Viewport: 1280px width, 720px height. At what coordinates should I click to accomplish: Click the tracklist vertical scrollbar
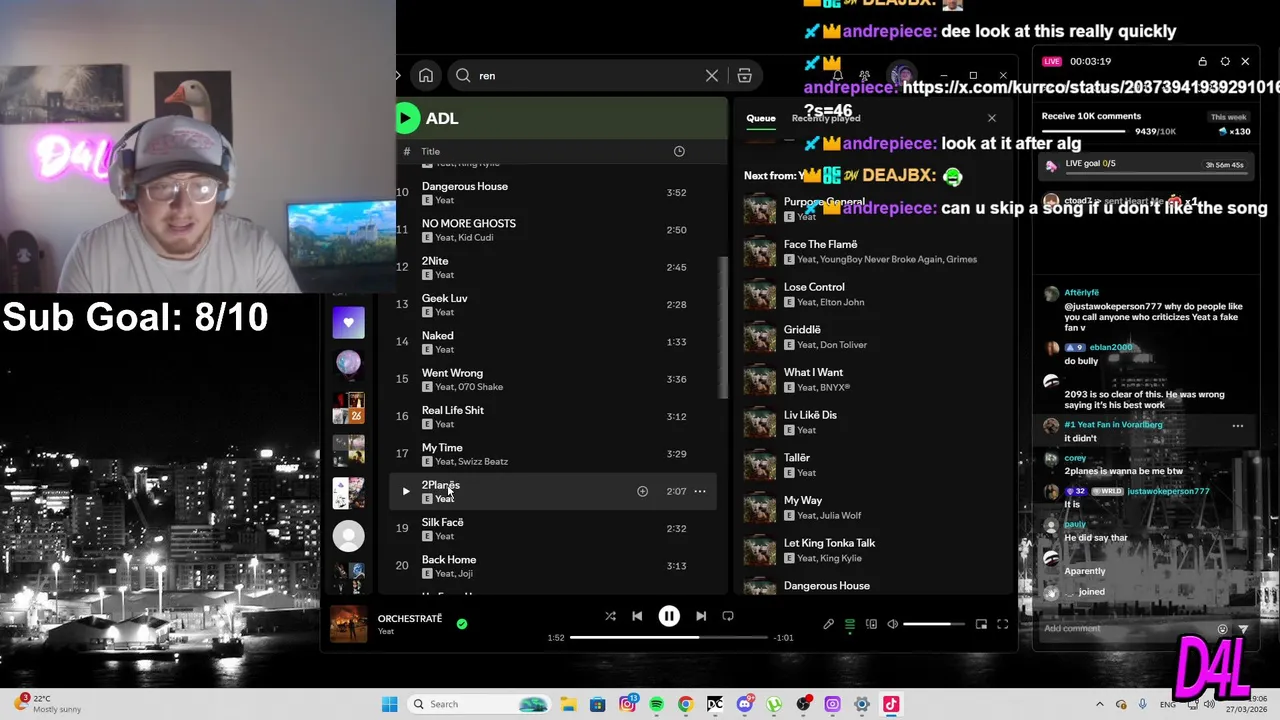[722, 328]
